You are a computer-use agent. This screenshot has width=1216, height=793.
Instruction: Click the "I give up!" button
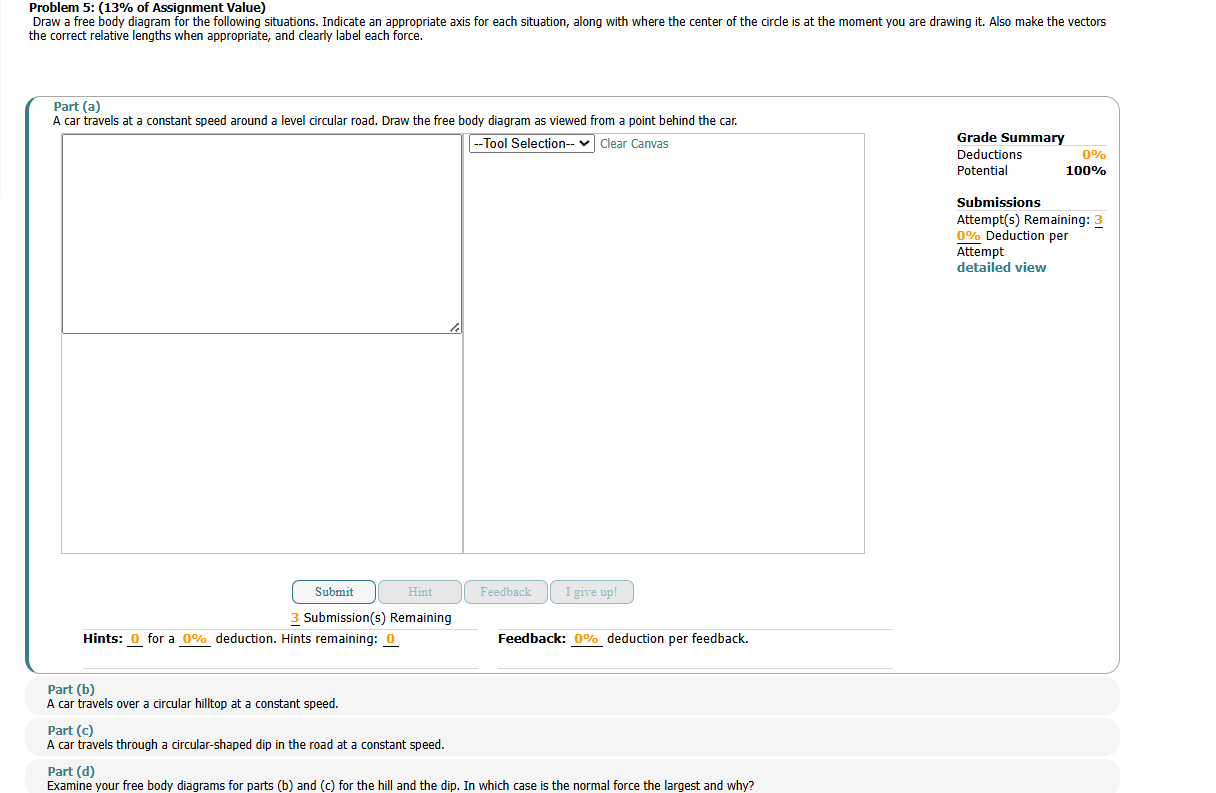point(591,591)
